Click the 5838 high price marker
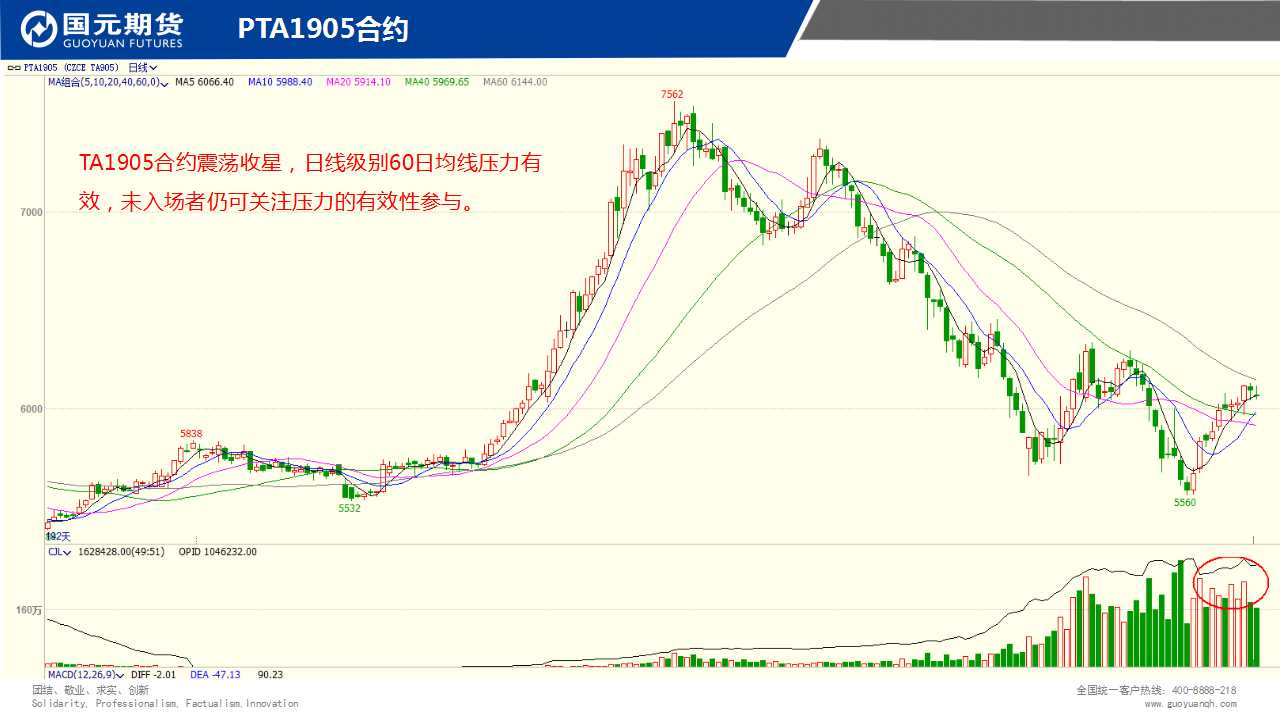The width and height of the screenshot is (1280, 720). [x=191, y=434]
